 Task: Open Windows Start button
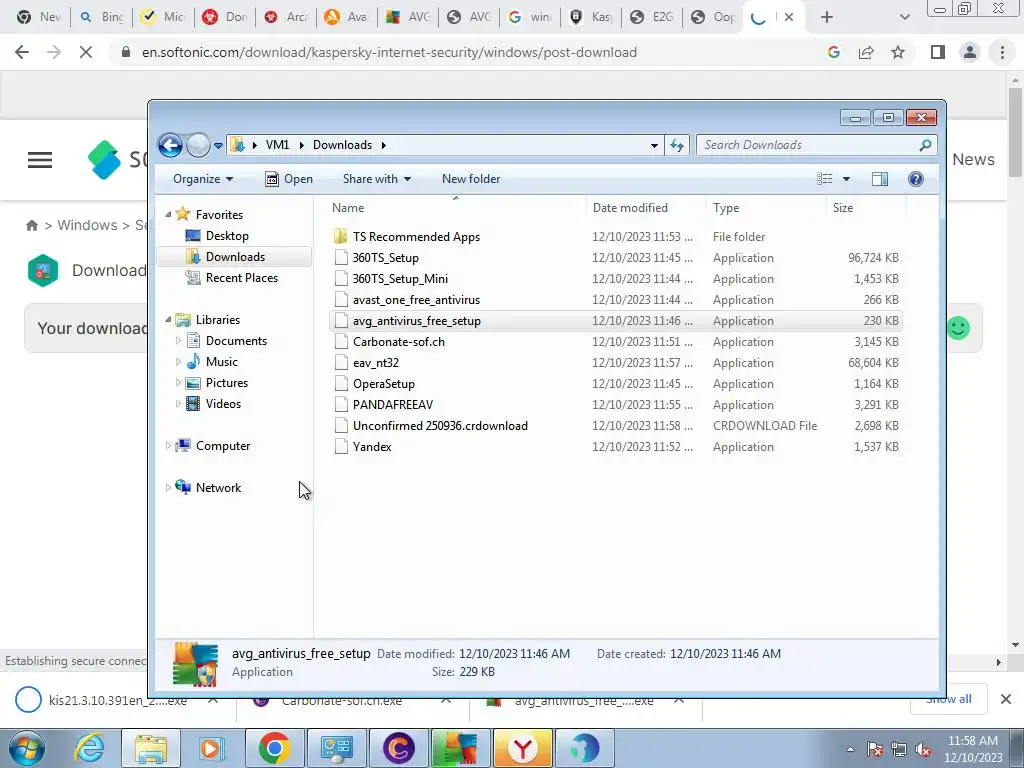(x=27, y=748)
